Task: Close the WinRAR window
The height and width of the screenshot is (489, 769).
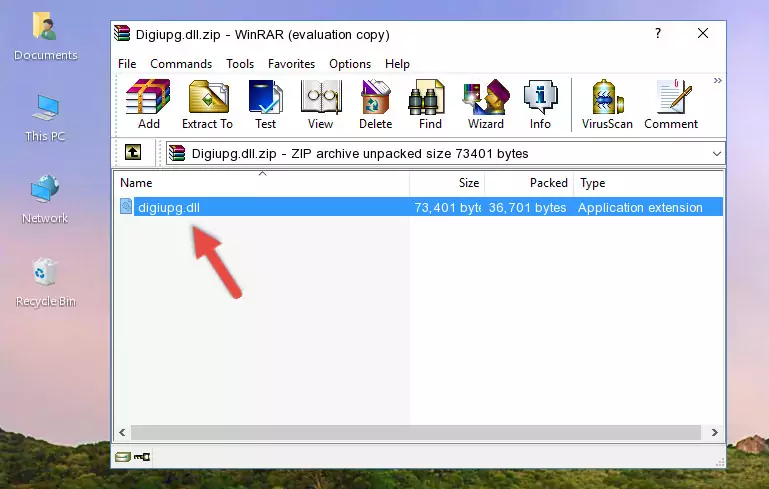Action: (x=703, y=33)
